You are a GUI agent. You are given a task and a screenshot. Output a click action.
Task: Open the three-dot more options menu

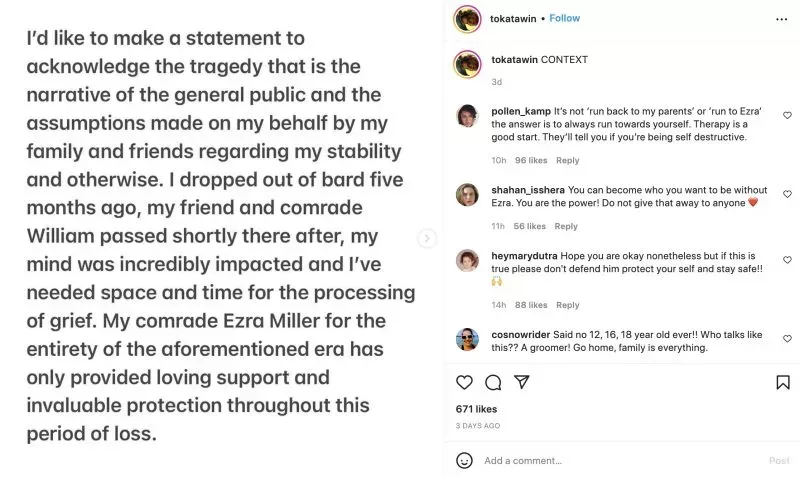coord(782,18)
